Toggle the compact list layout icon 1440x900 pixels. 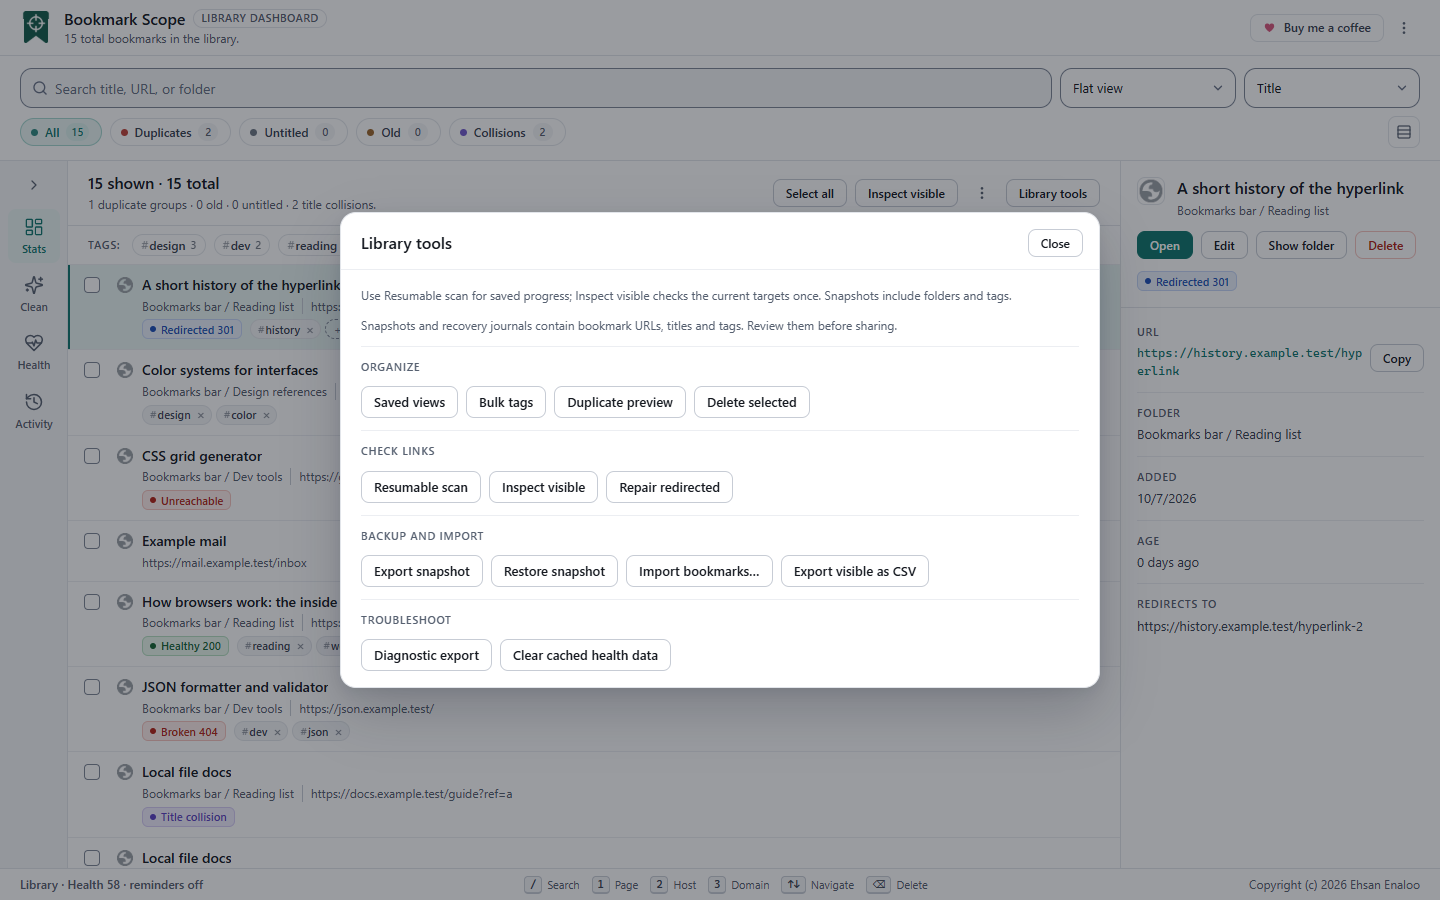pos(1404,132)
